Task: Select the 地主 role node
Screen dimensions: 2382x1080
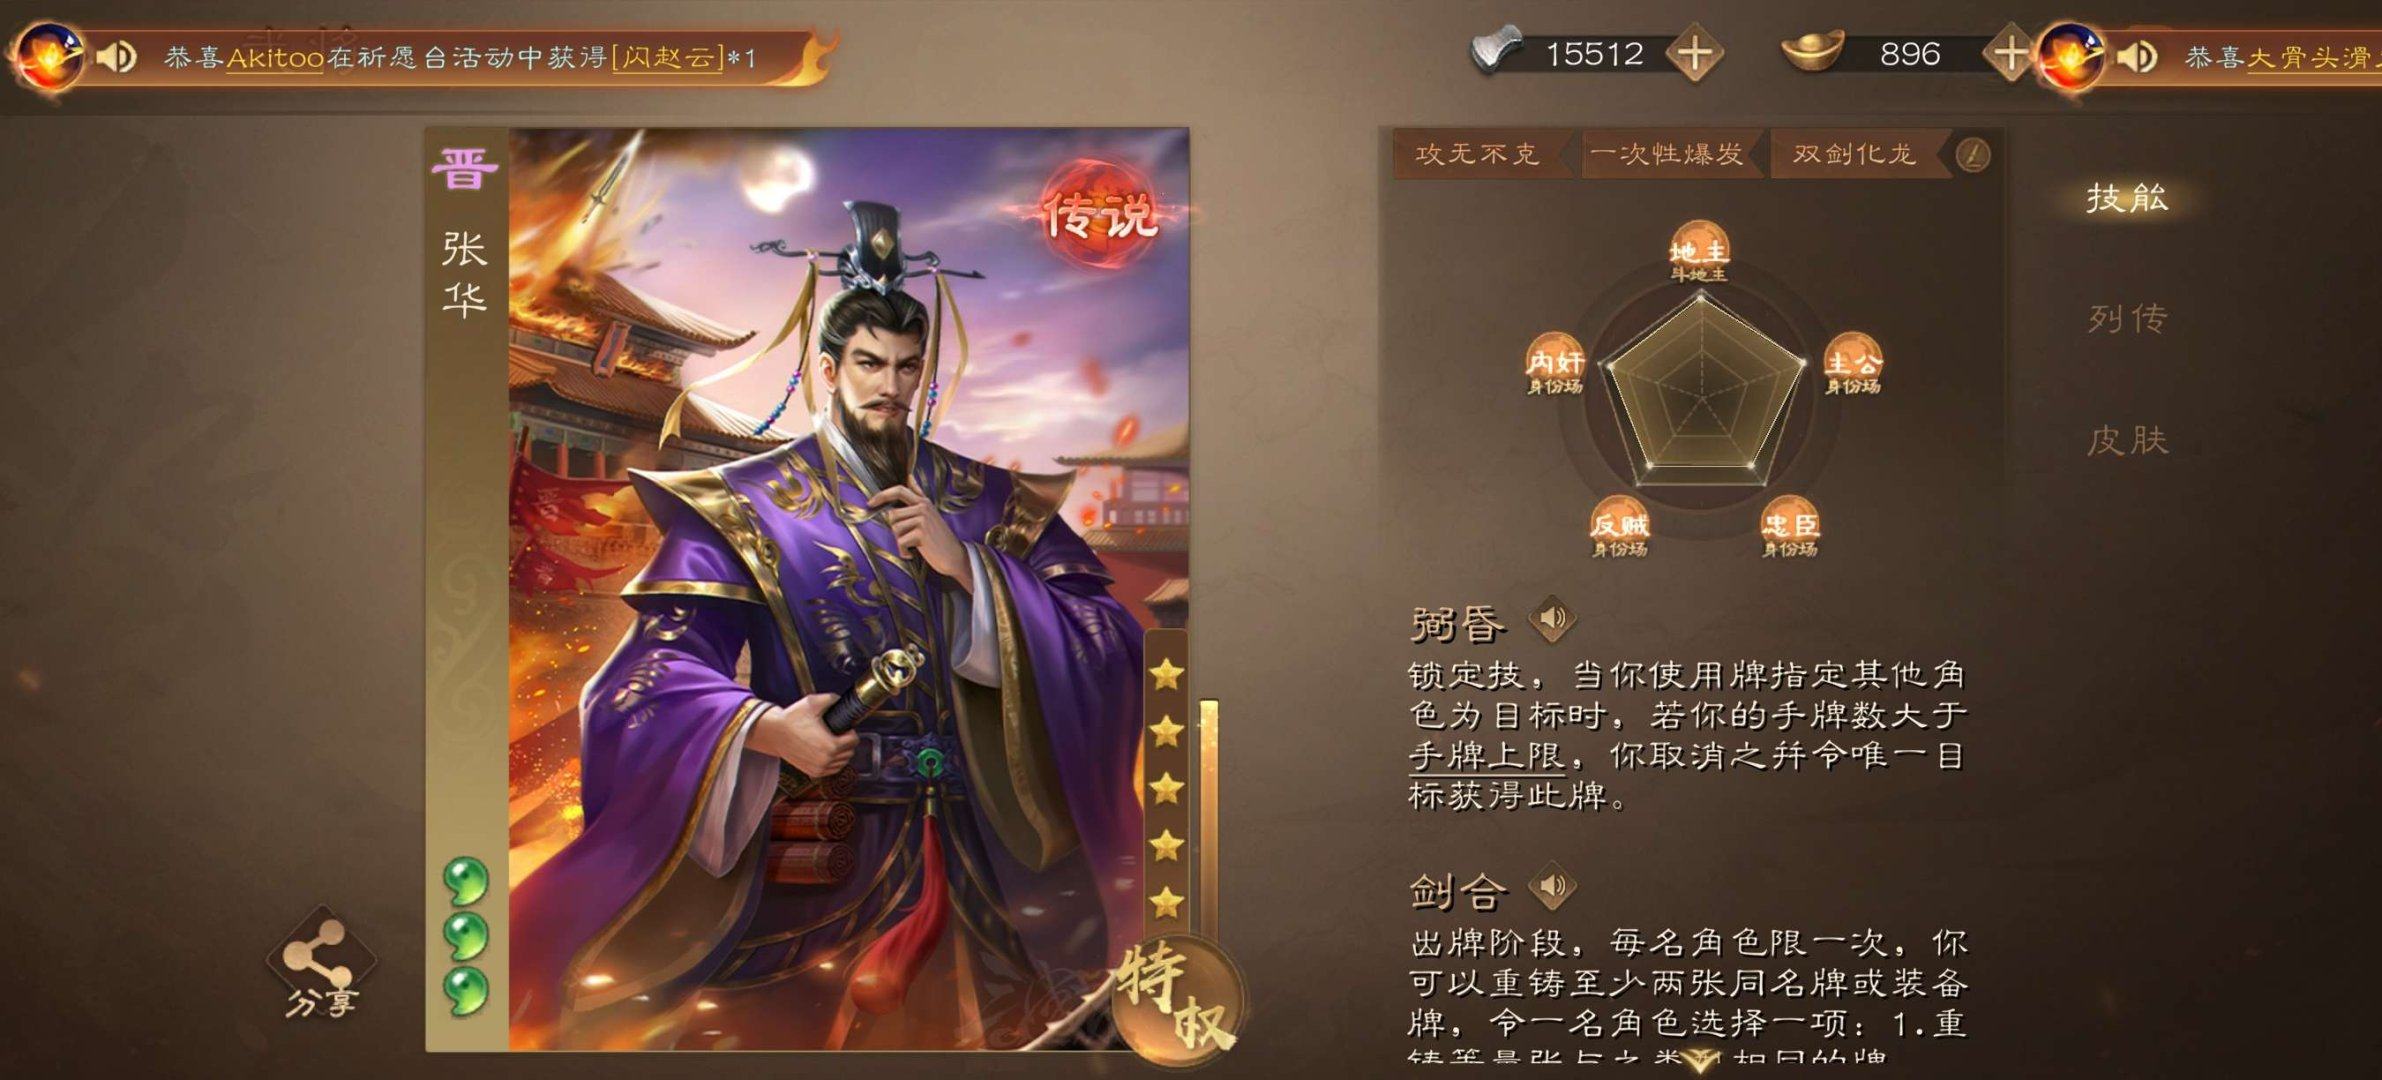Action: 1698,251
